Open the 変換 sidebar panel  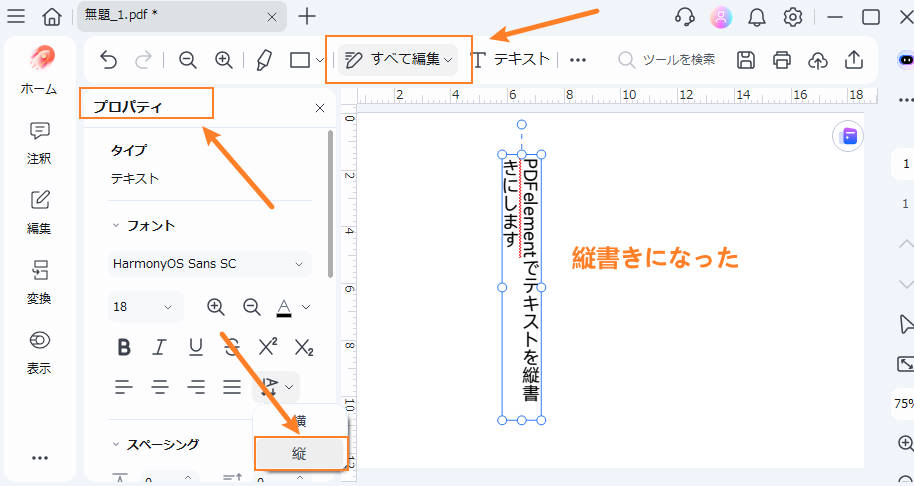click(39, 283)
